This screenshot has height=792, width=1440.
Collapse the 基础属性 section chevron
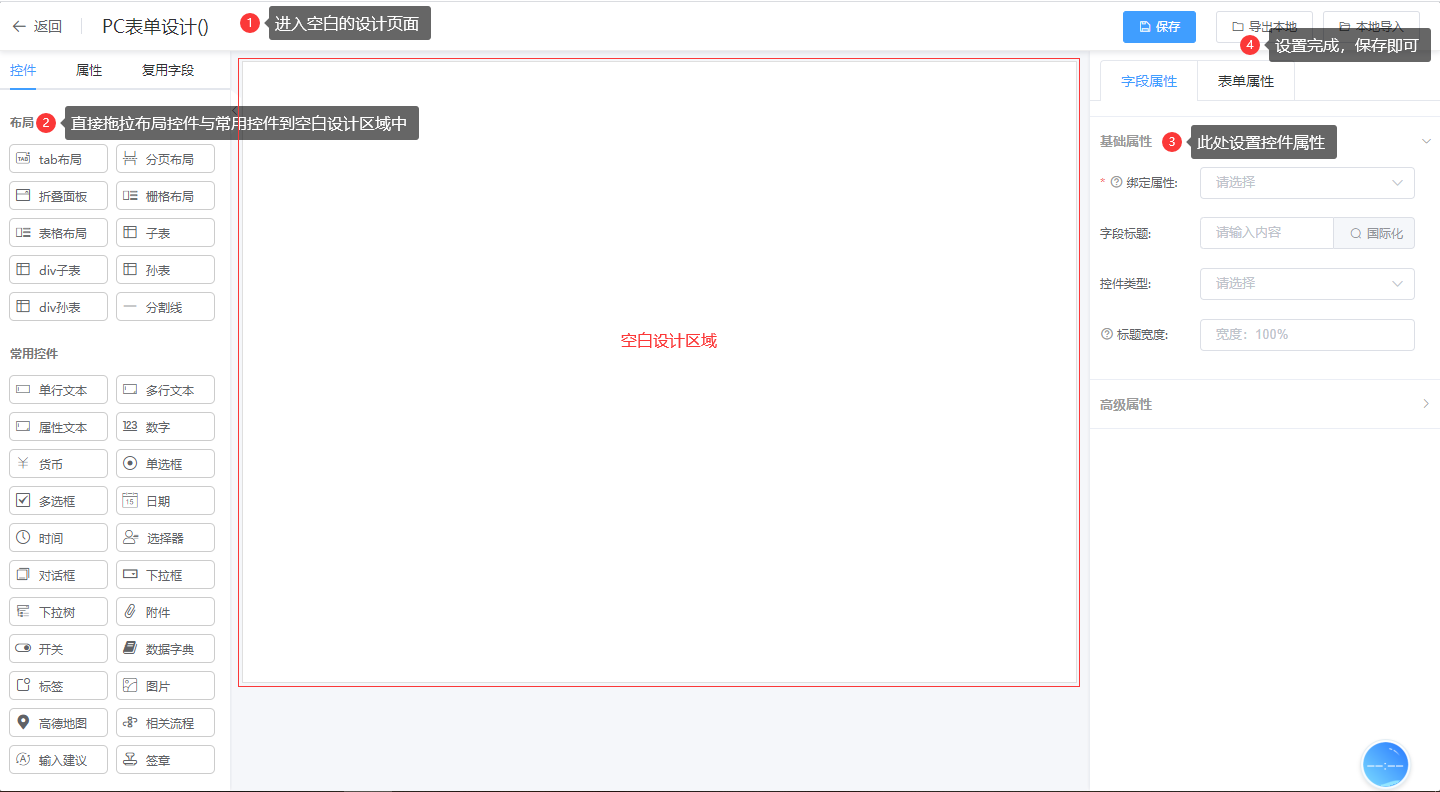pyautogui.click(x=1426, y=141)
